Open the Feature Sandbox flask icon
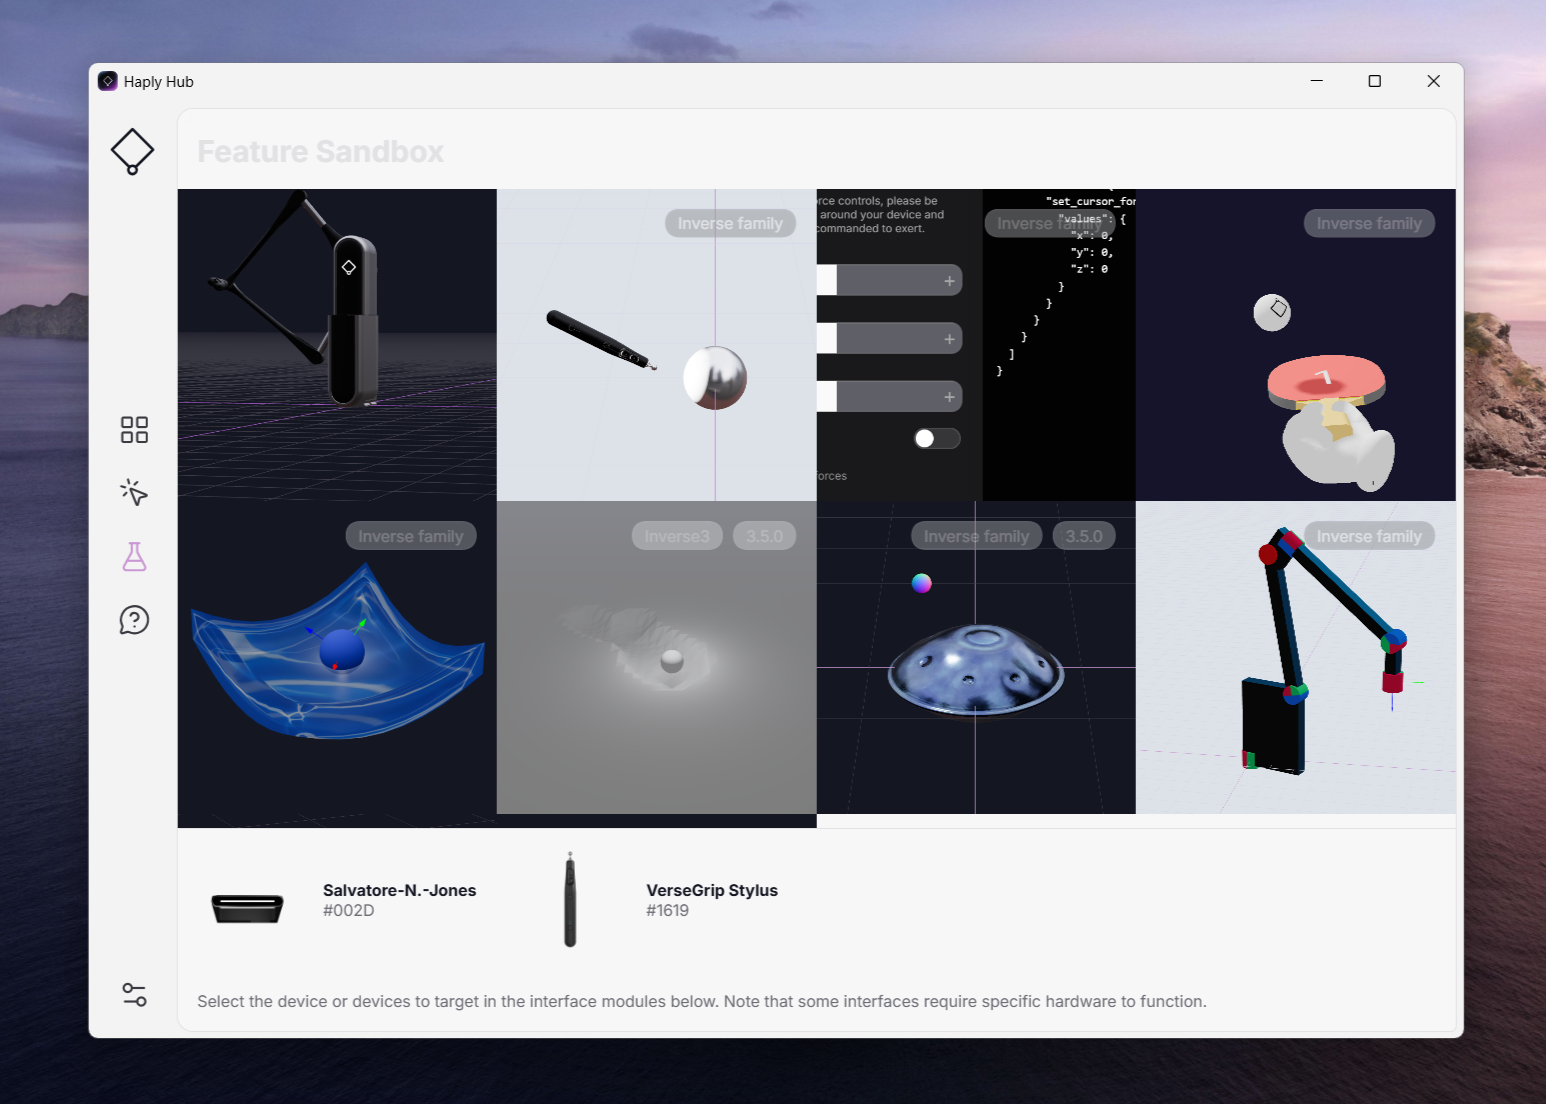 tap(134, 557)
